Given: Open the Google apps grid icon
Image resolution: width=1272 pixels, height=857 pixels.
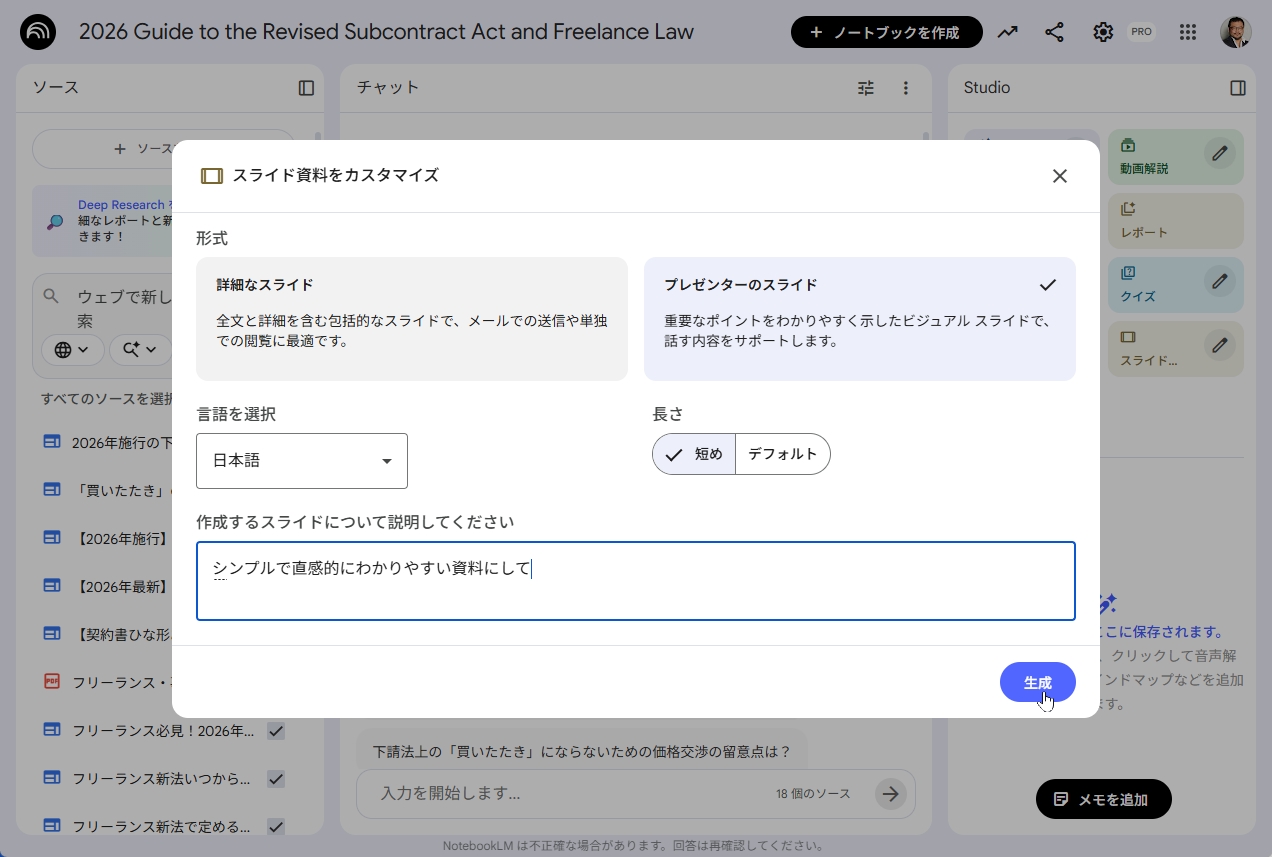Looking at the screenshot, I should (x=1187, y=32).
